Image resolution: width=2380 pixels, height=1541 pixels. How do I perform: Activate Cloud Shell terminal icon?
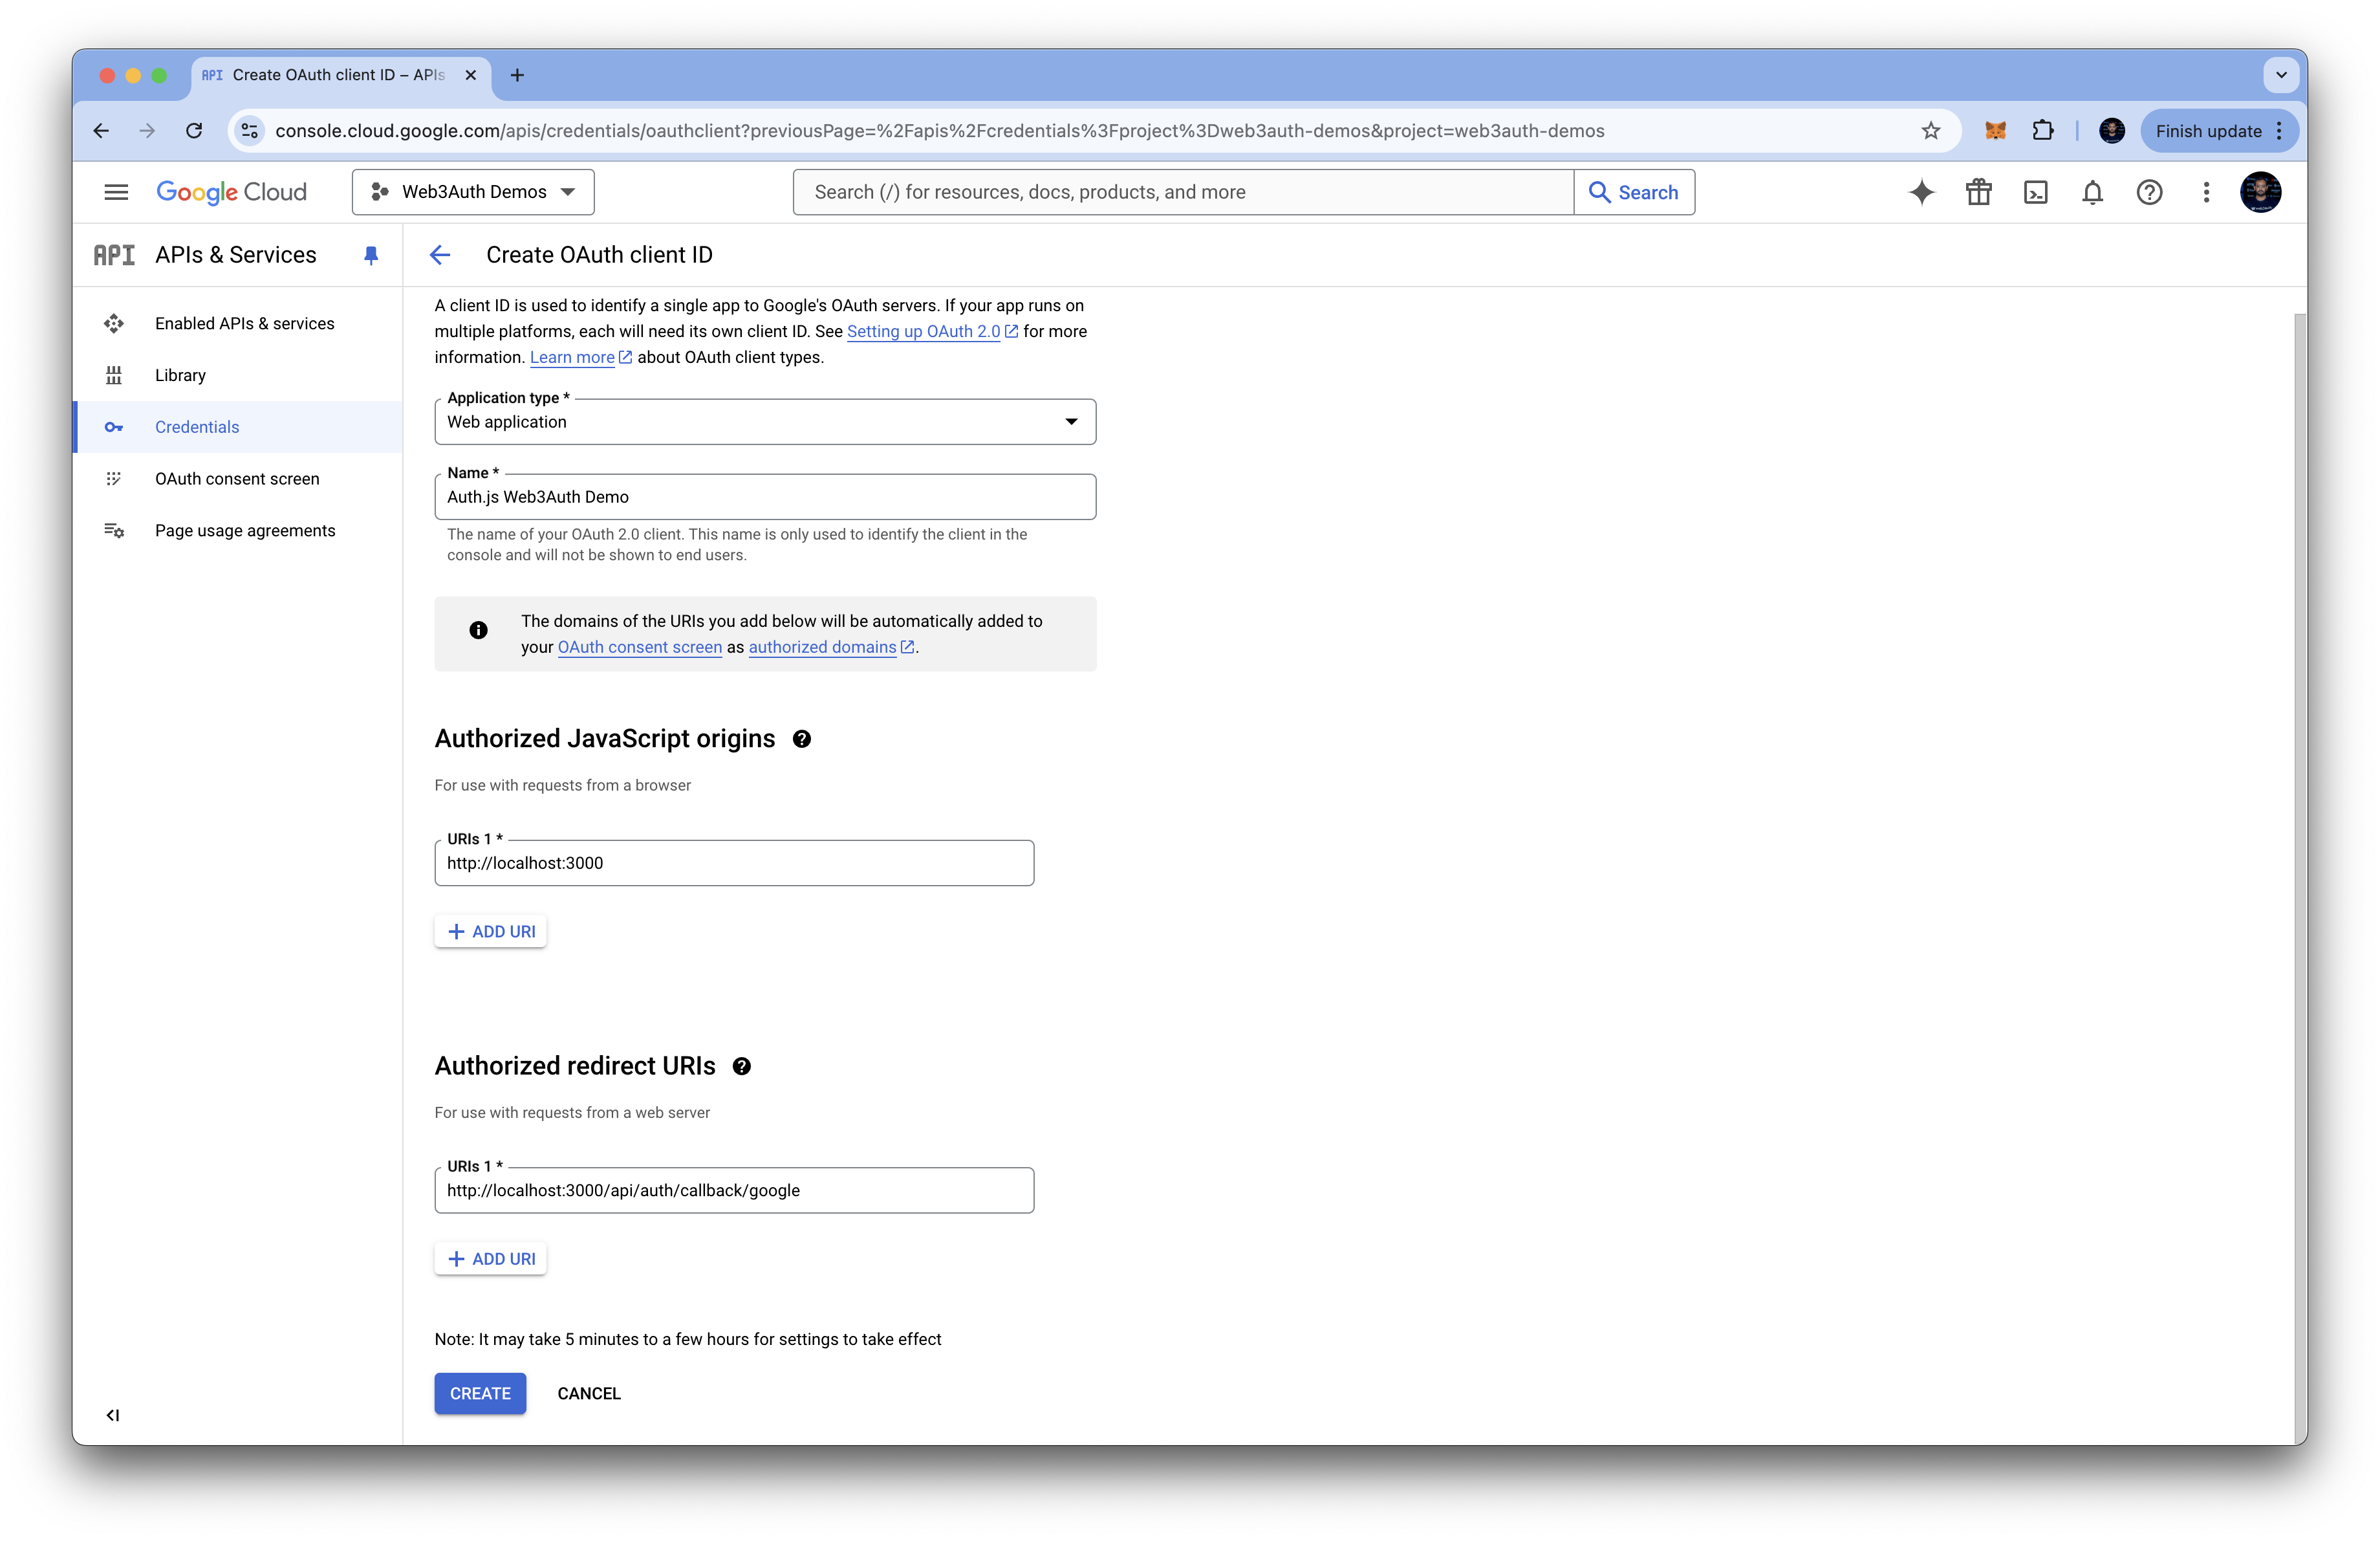pyautogui.click(x=2035, y=192)
